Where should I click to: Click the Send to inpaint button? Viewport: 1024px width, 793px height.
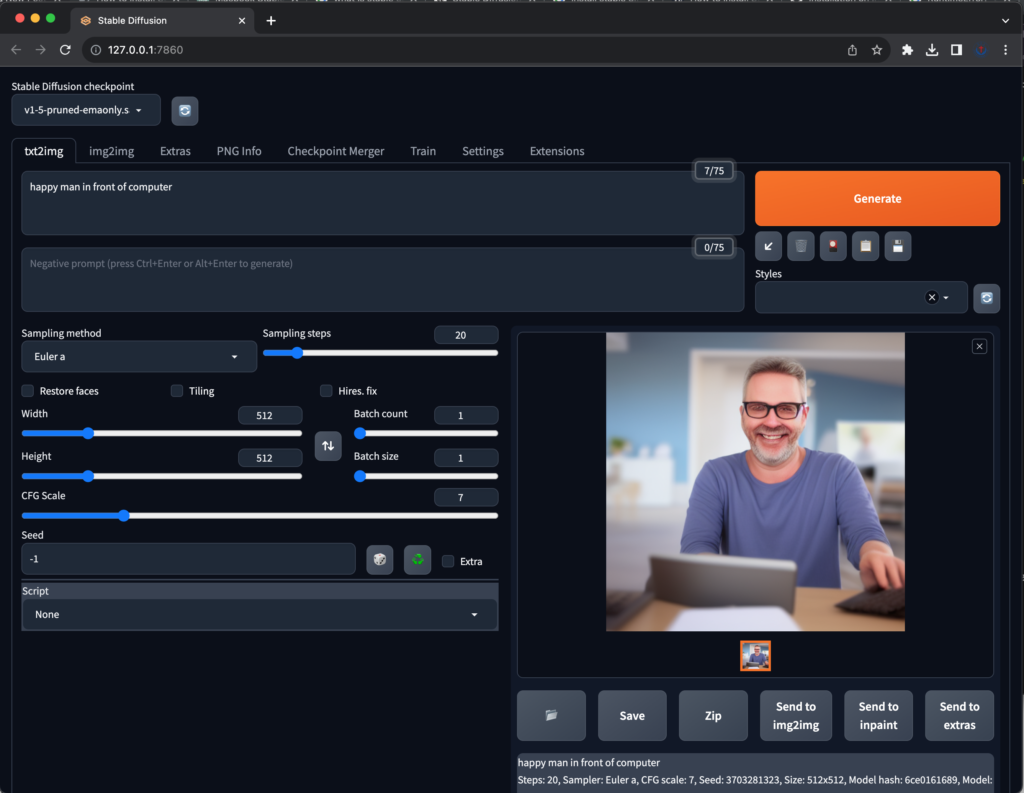(x=878, y=715)
